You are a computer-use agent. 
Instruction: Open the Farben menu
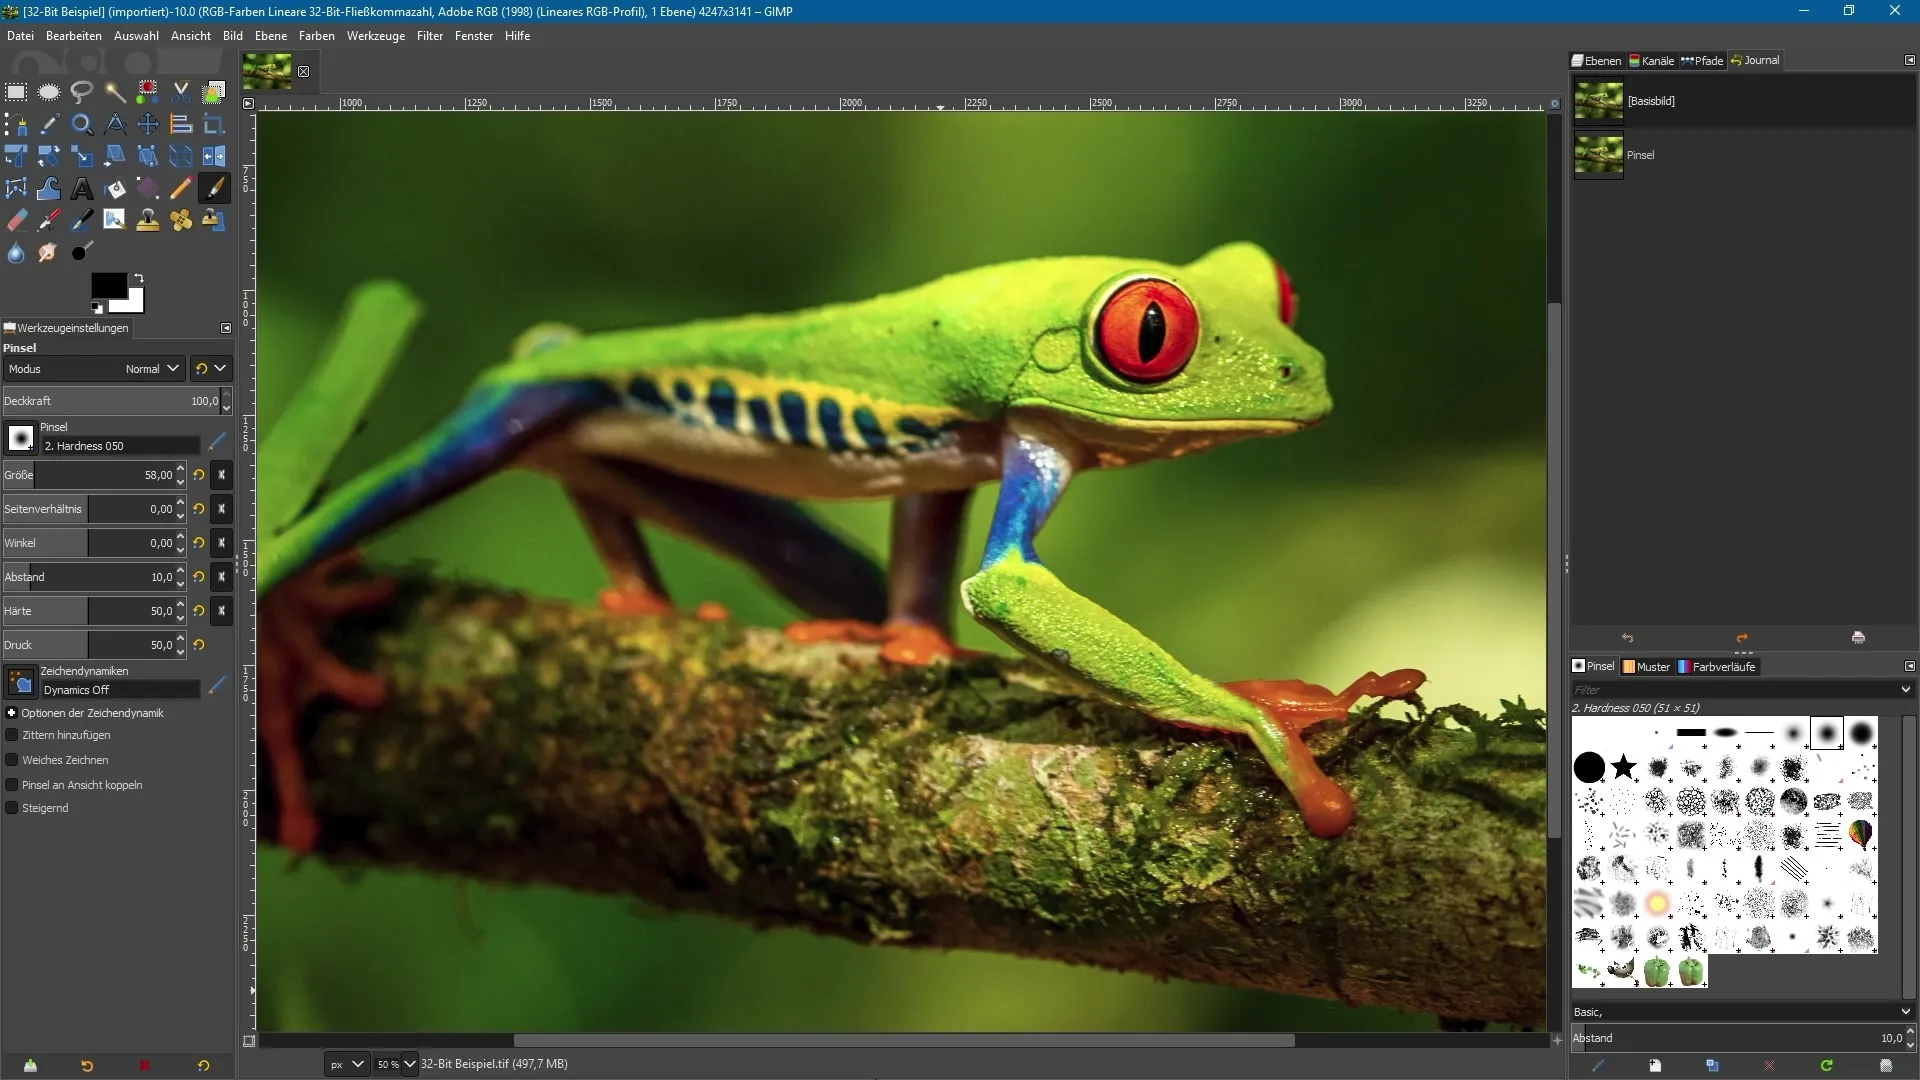coord(317,36)
